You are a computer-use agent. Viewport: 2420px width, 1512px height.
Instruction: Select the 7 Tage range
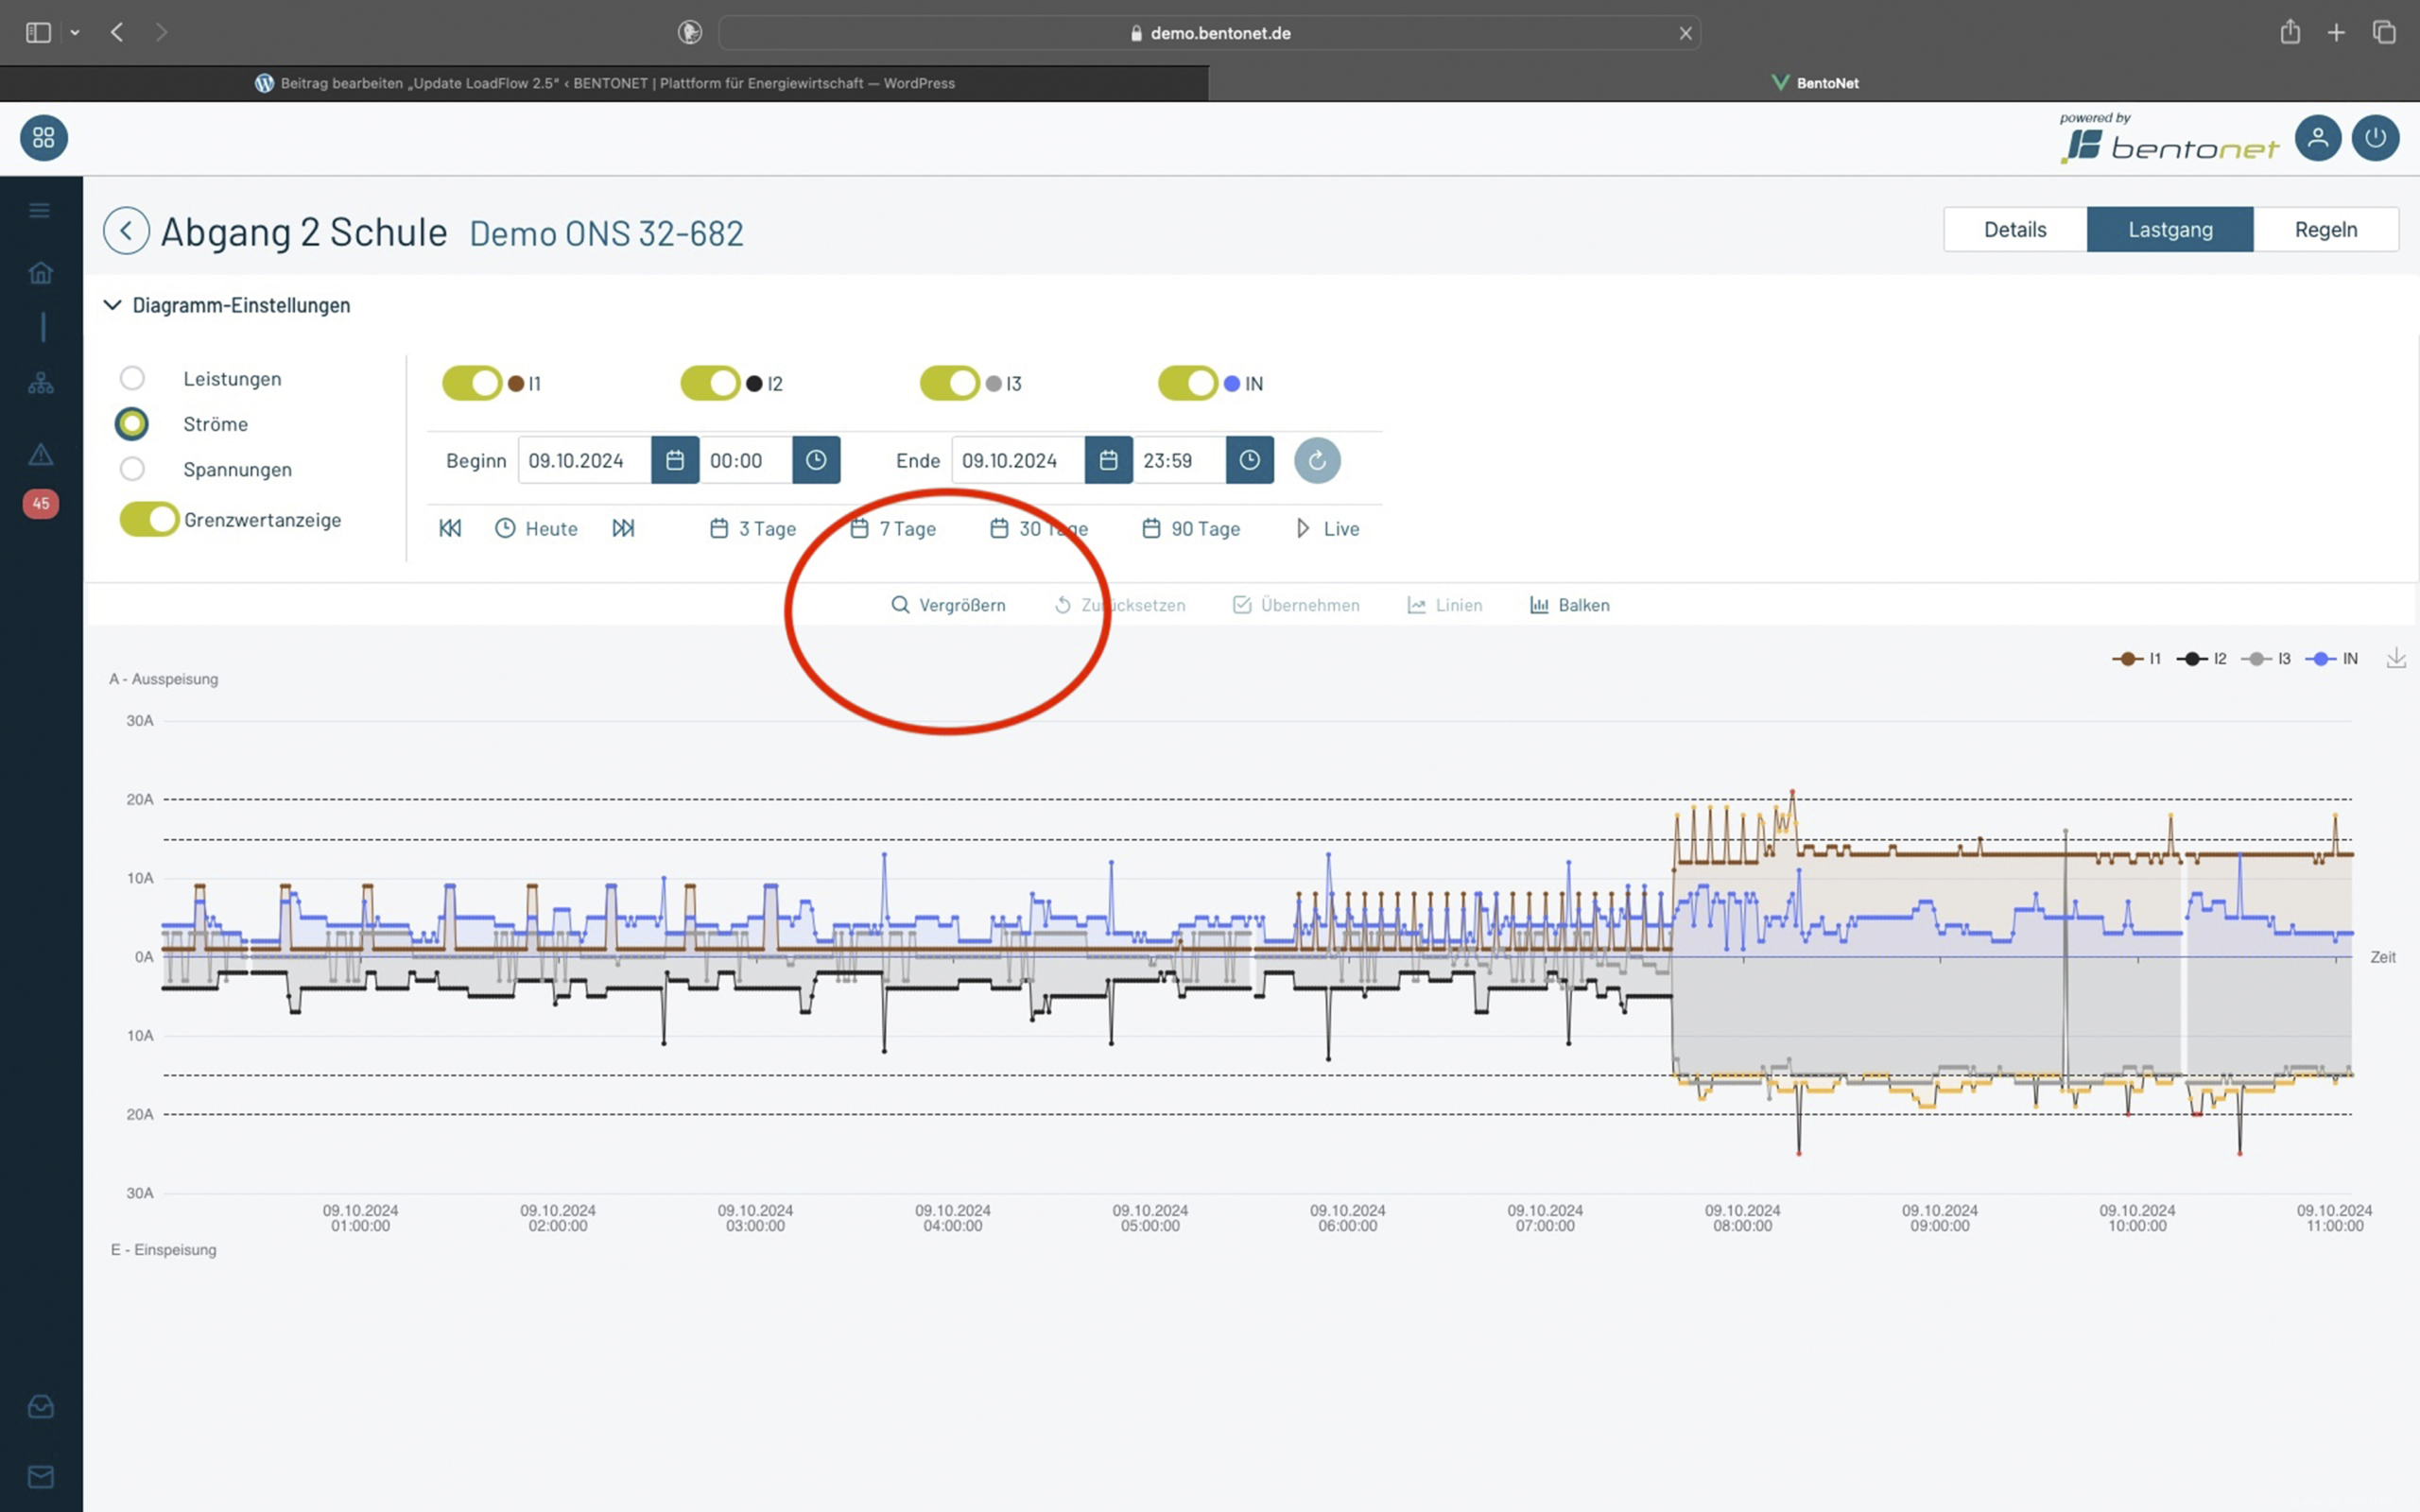(x=893, y=528)
